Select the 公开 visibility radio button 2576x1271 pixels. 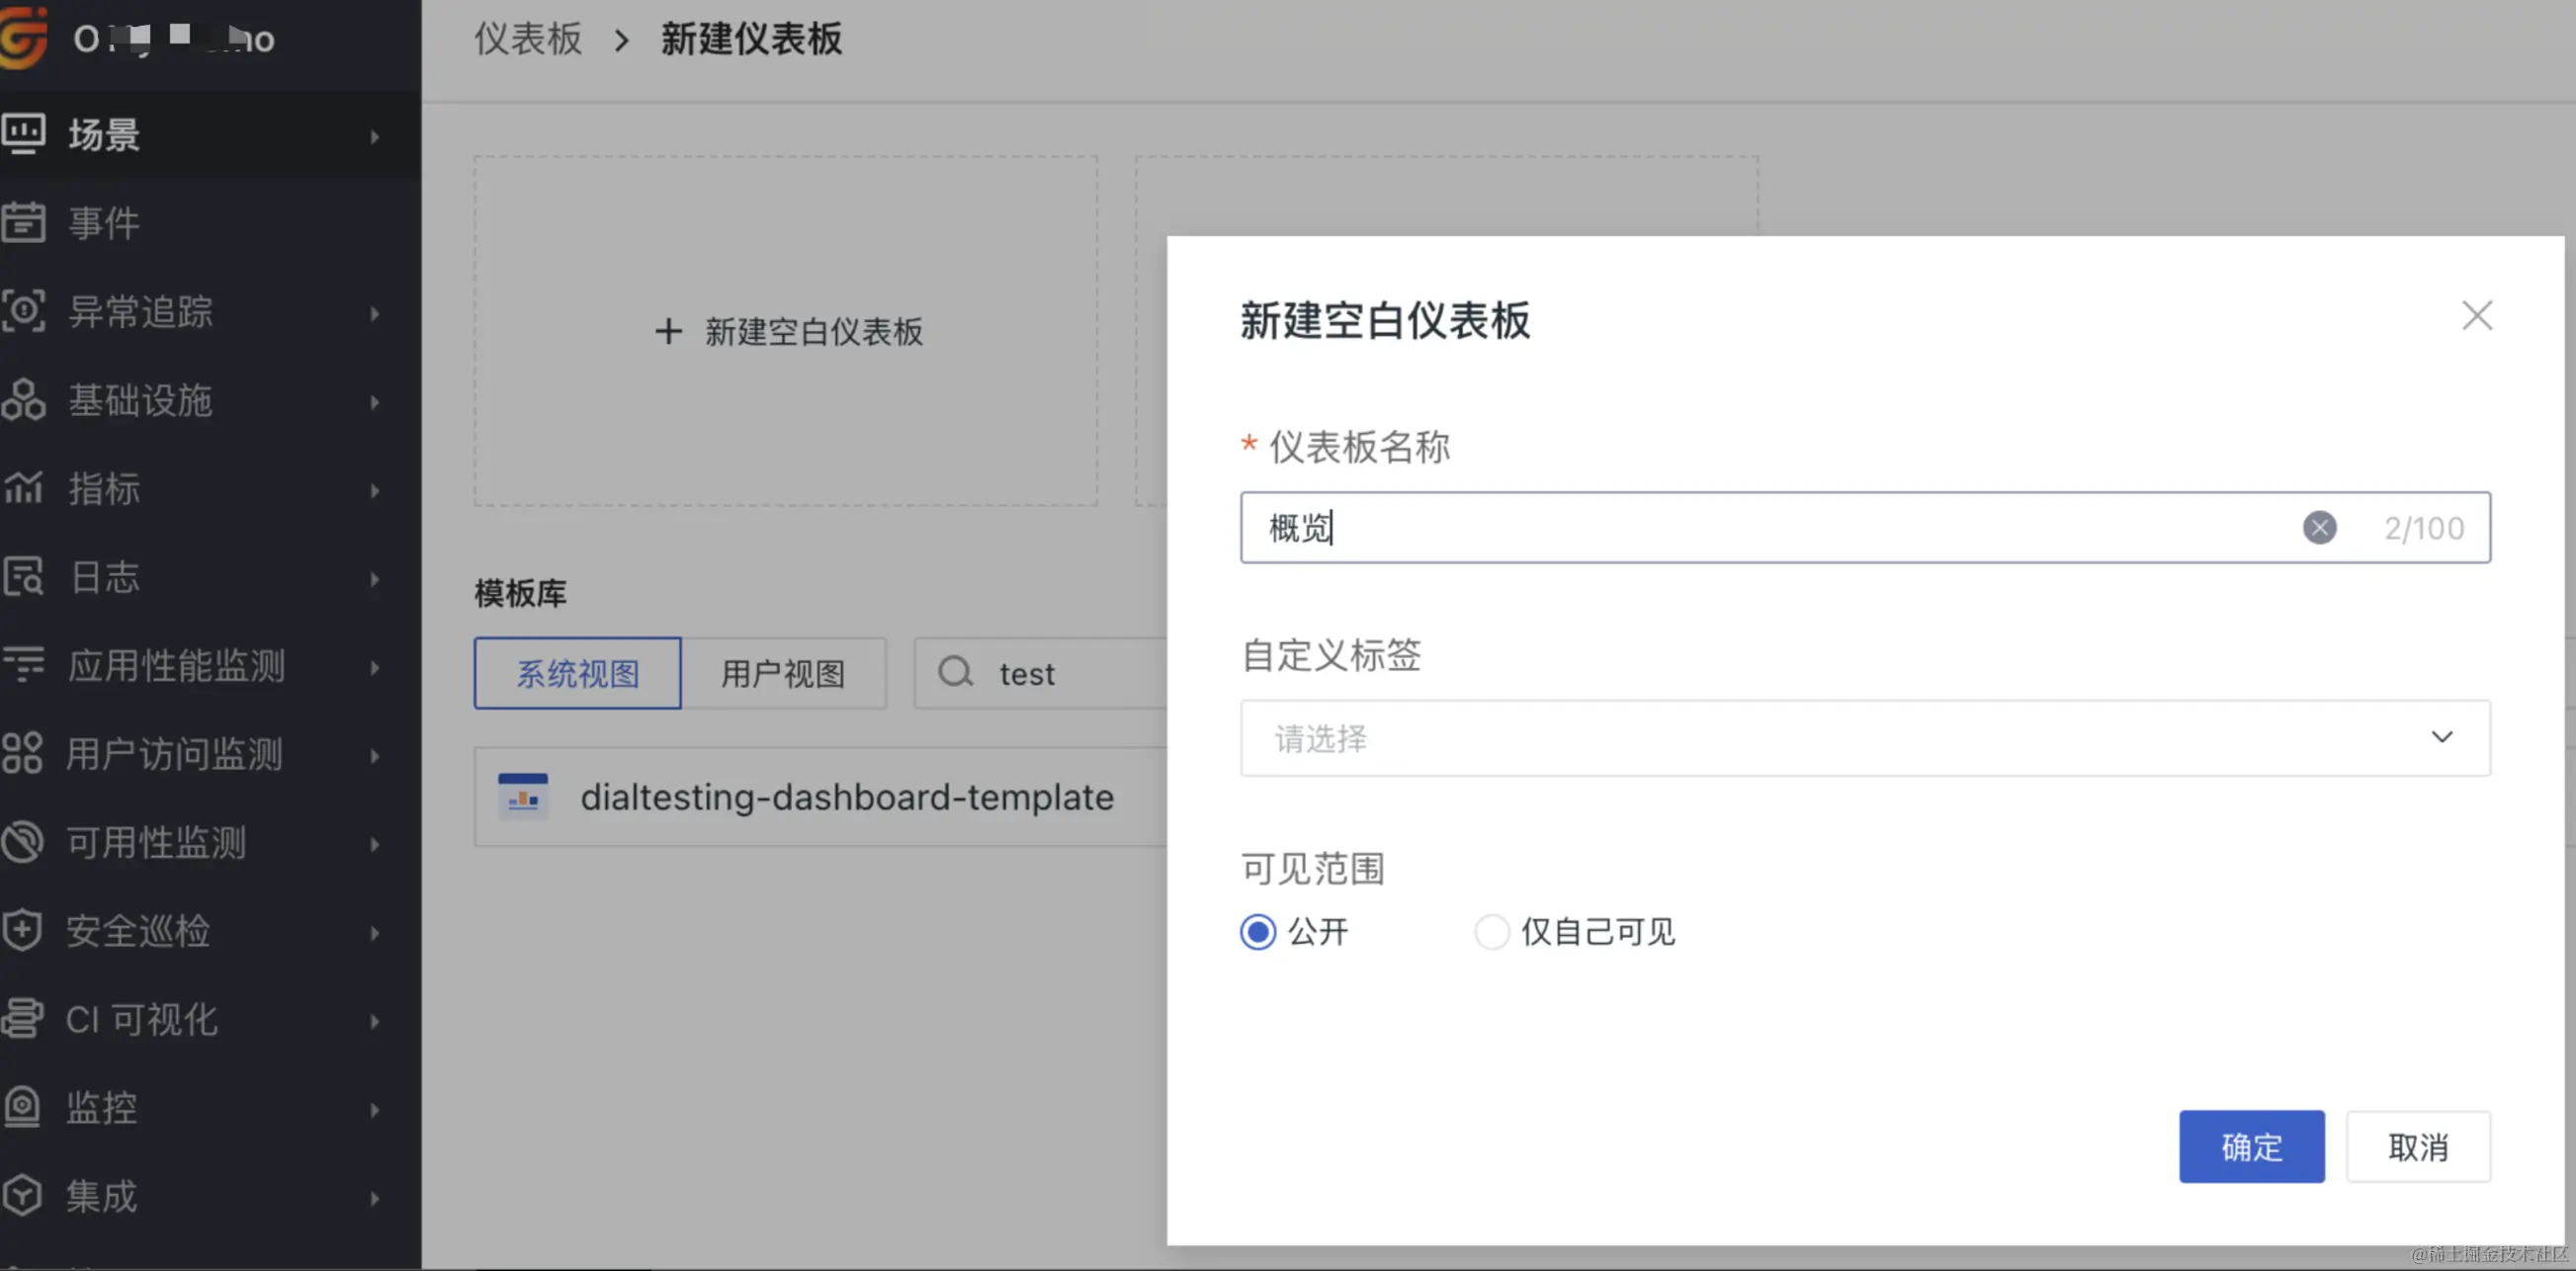pyautogui.click(x=1257, y=932)
